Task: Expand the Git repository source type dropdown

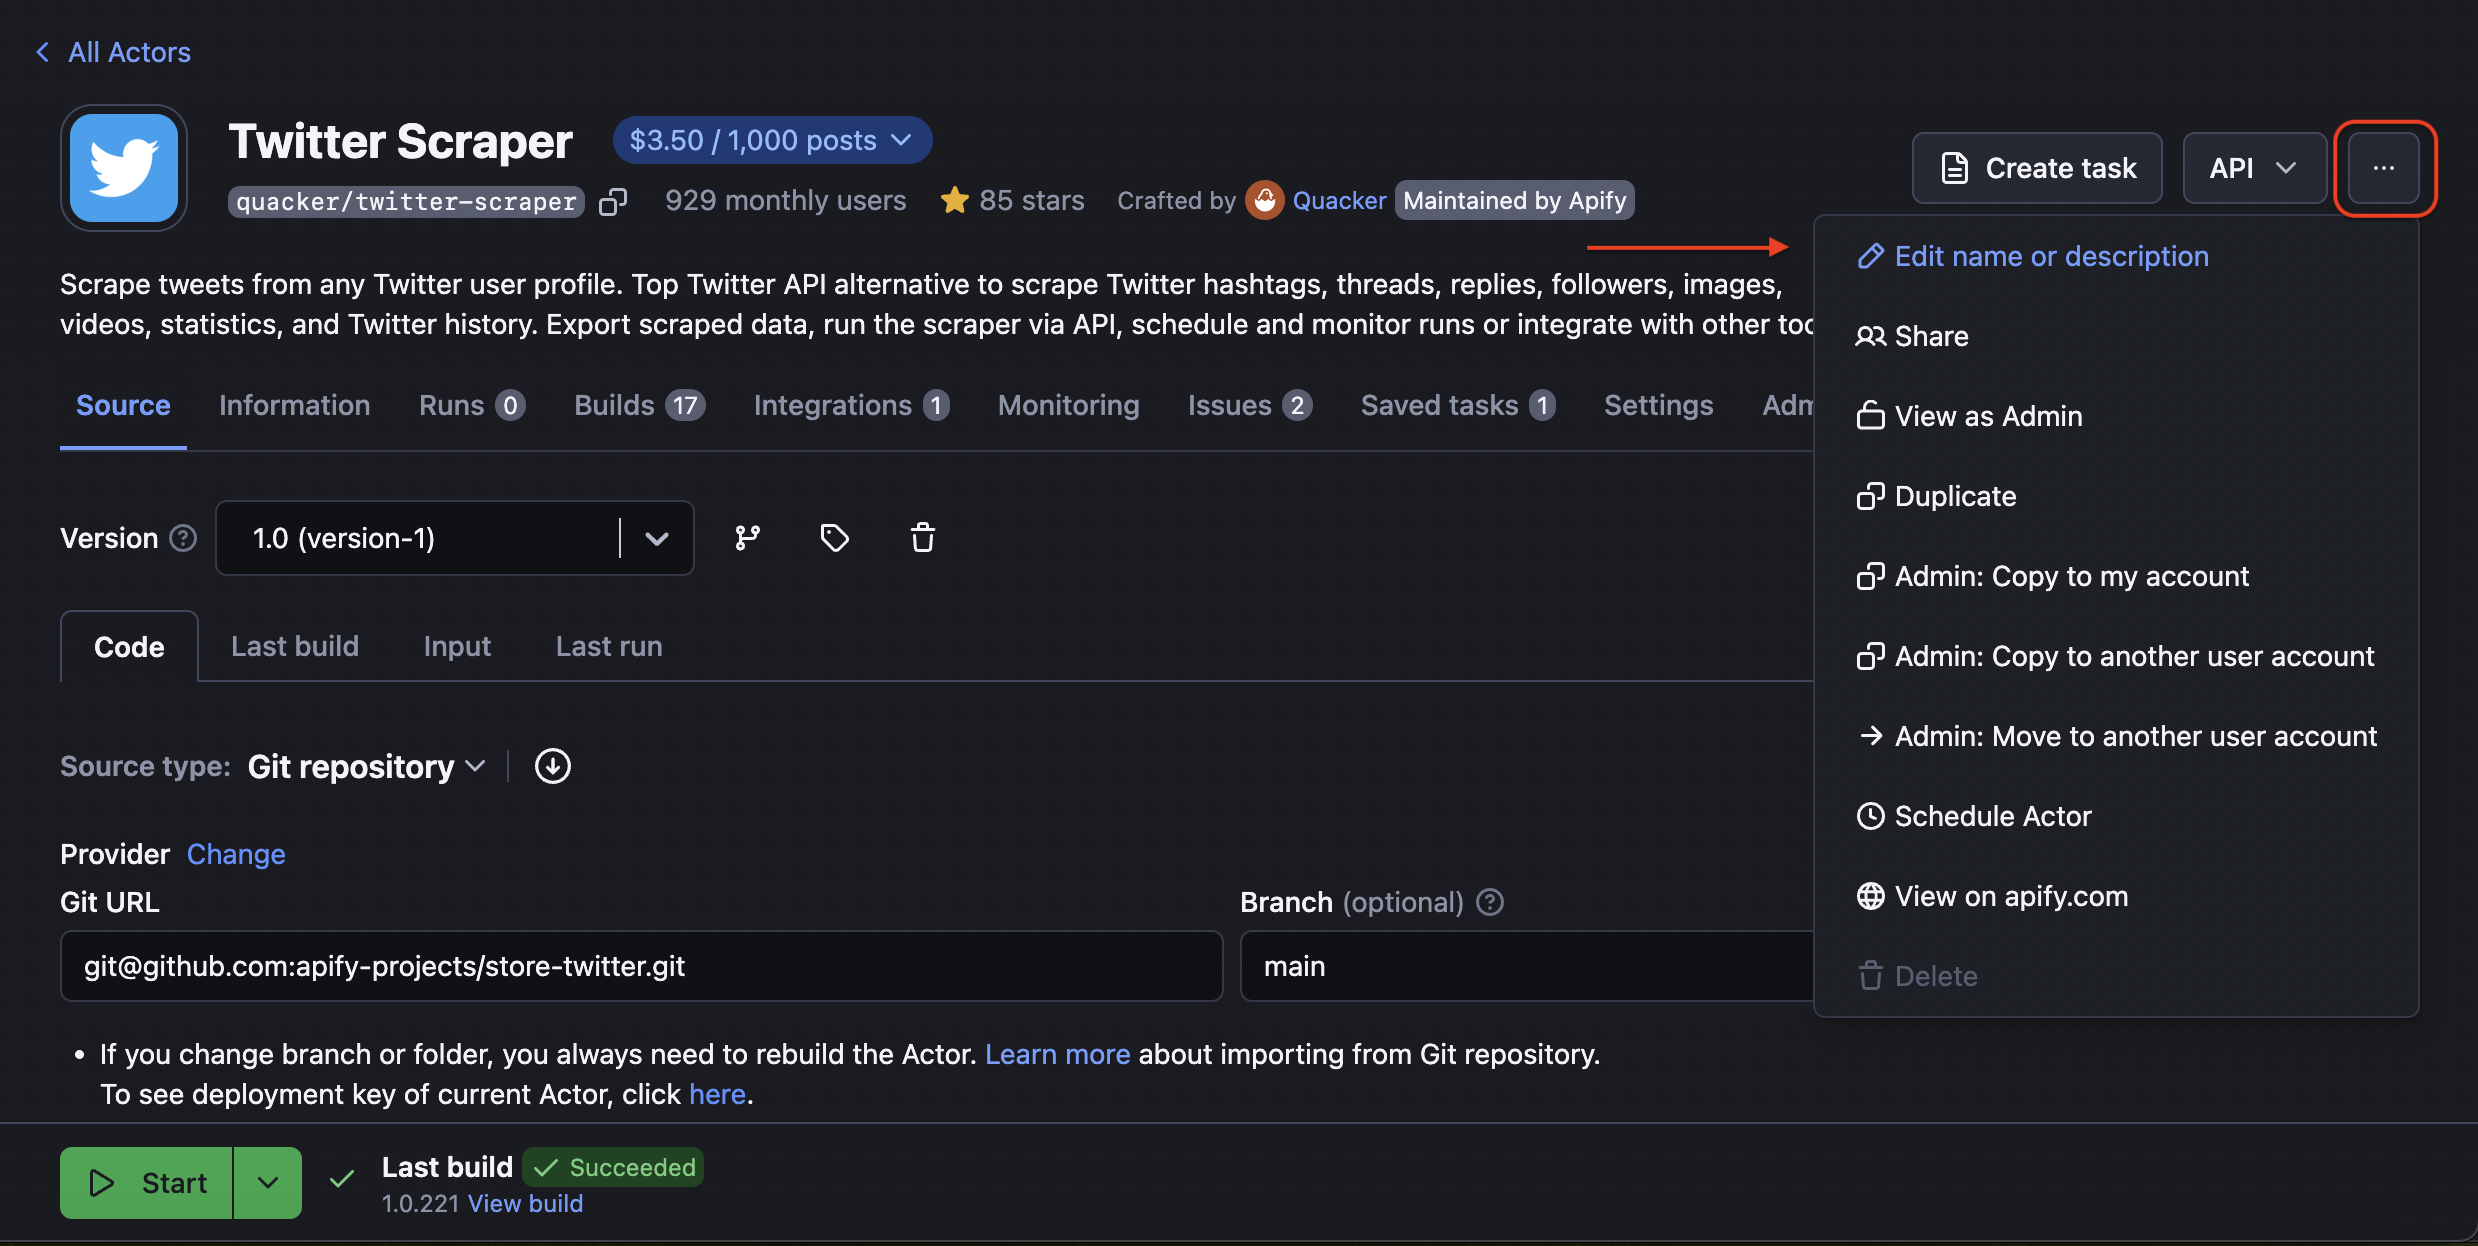Action: 367,766
